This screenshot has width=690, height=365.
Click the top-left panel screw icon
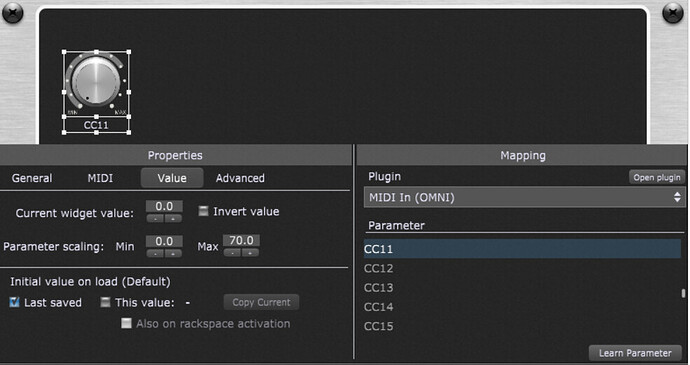click(x=12, y=13)
